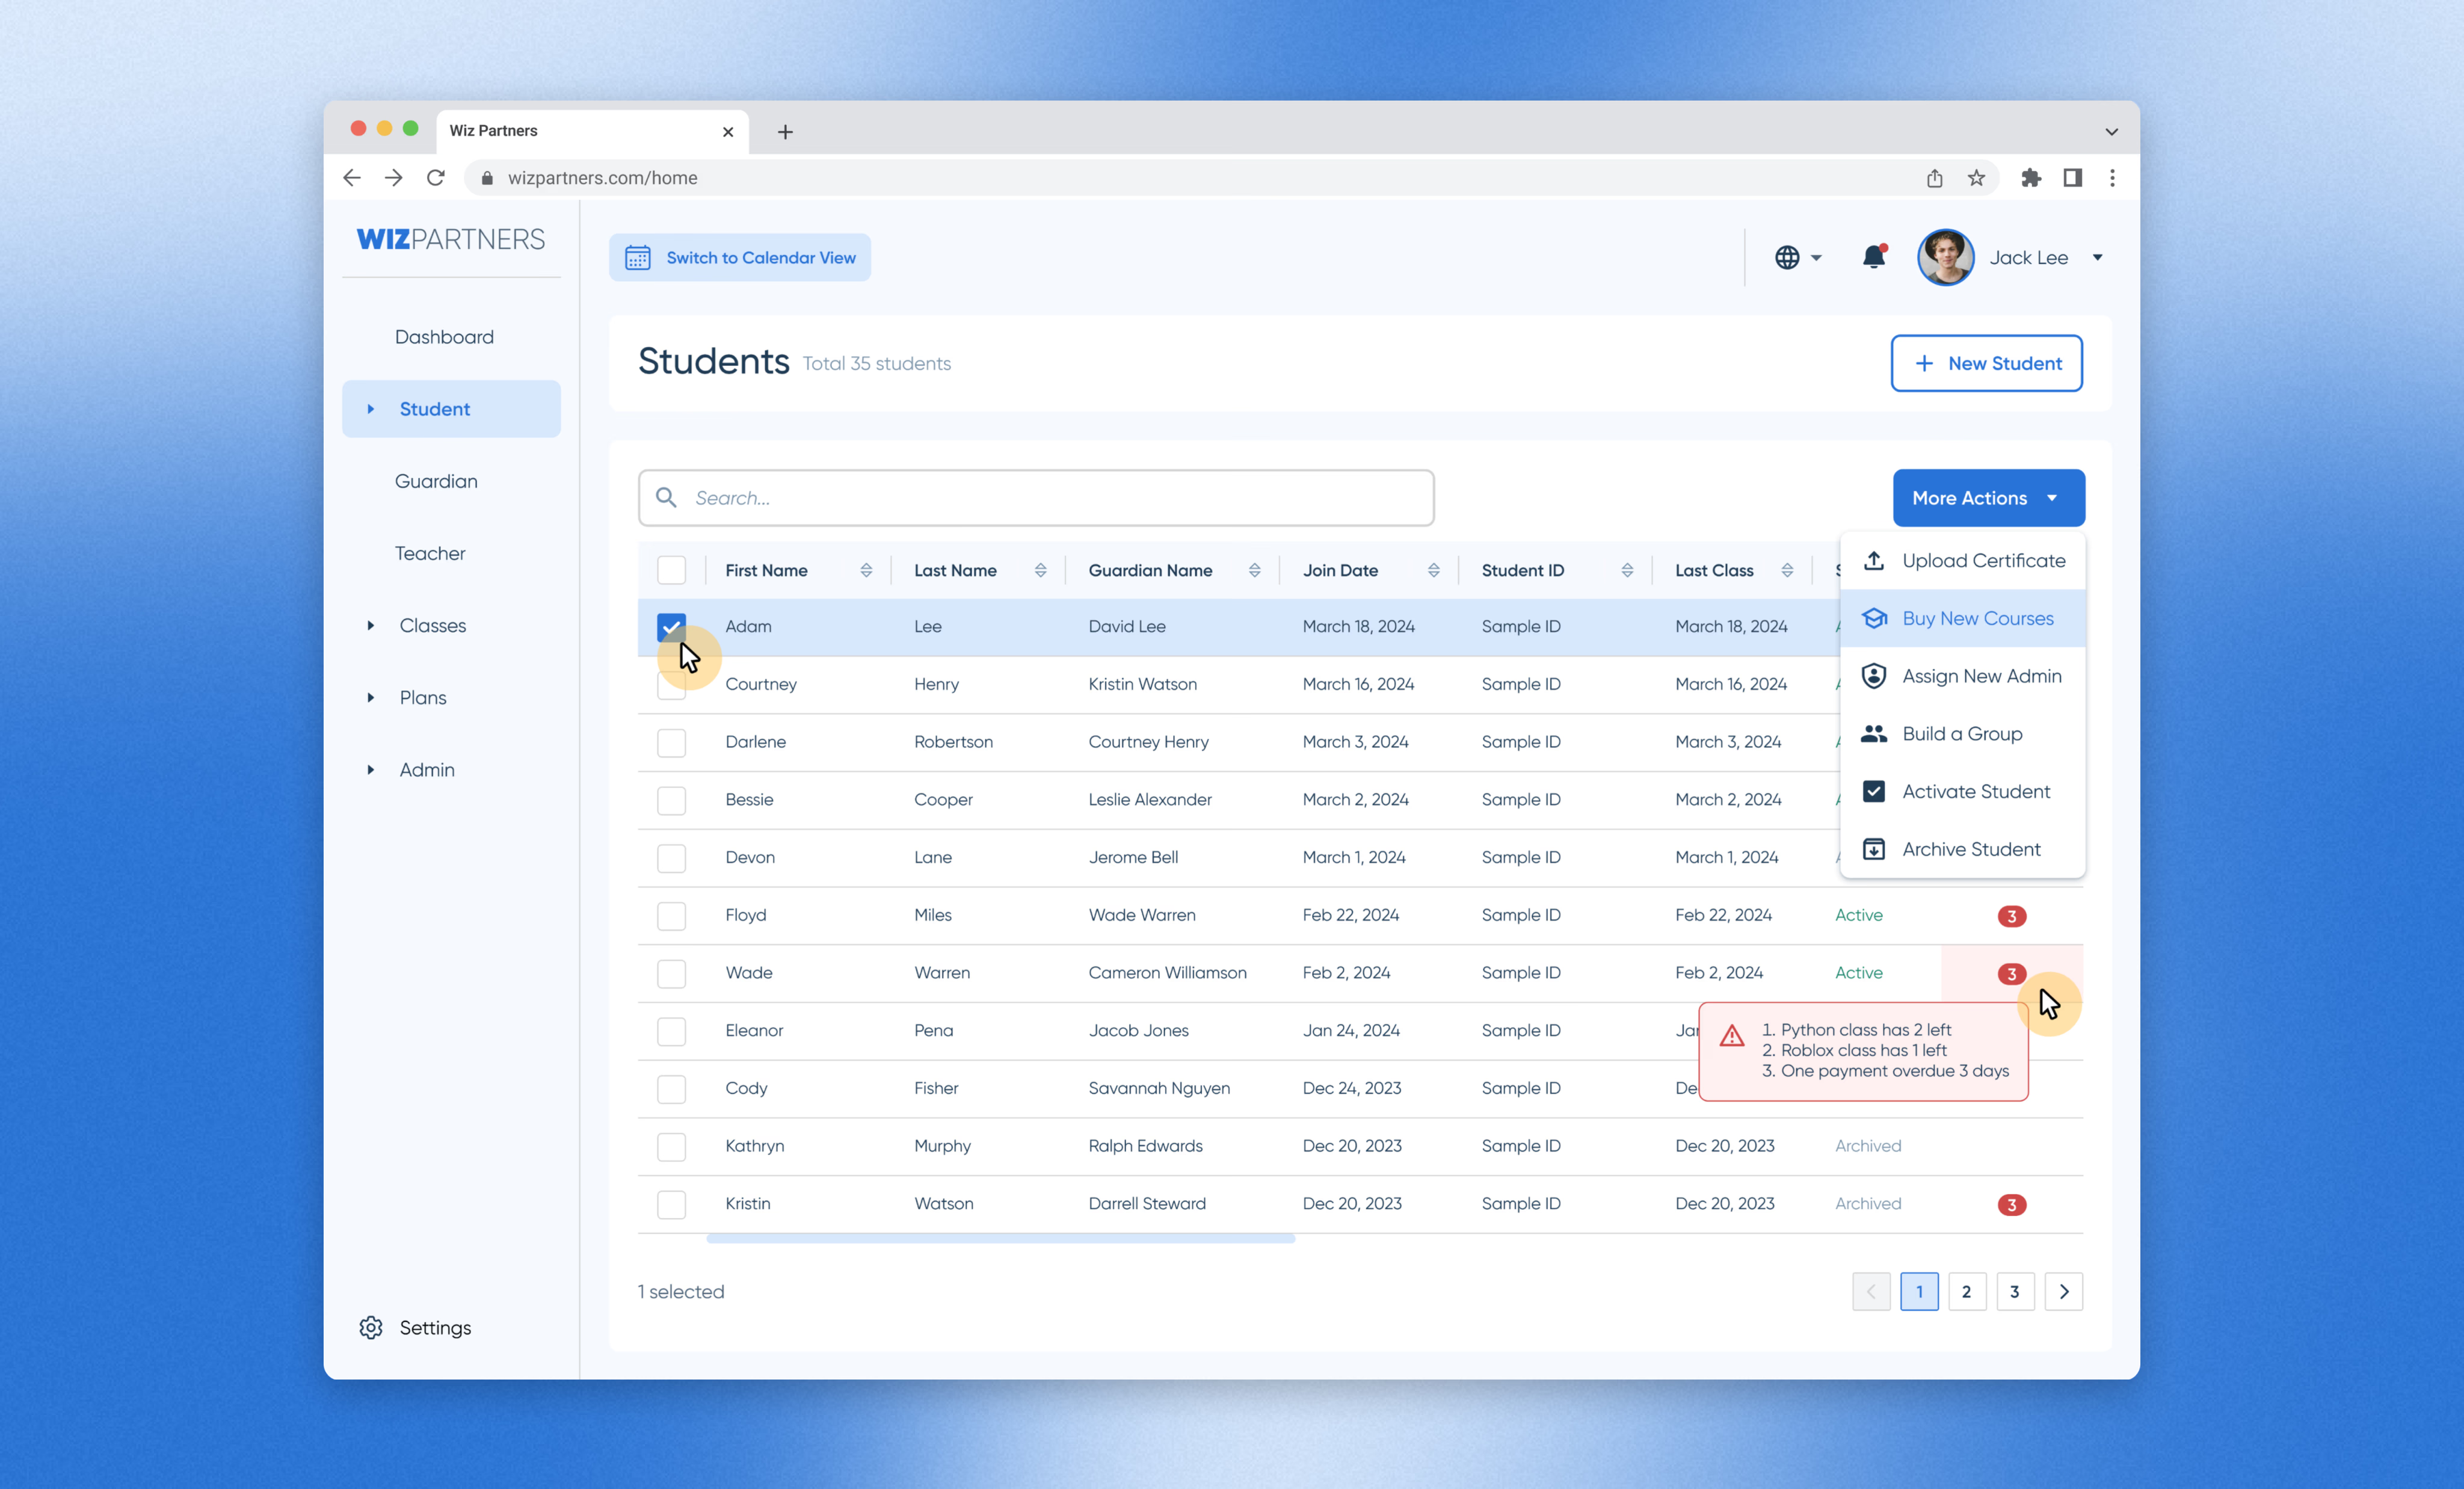Click the Activate Student checkmark icon
The width and height of the screenshot is (2464, 1489).
[x=1873, y=791]
